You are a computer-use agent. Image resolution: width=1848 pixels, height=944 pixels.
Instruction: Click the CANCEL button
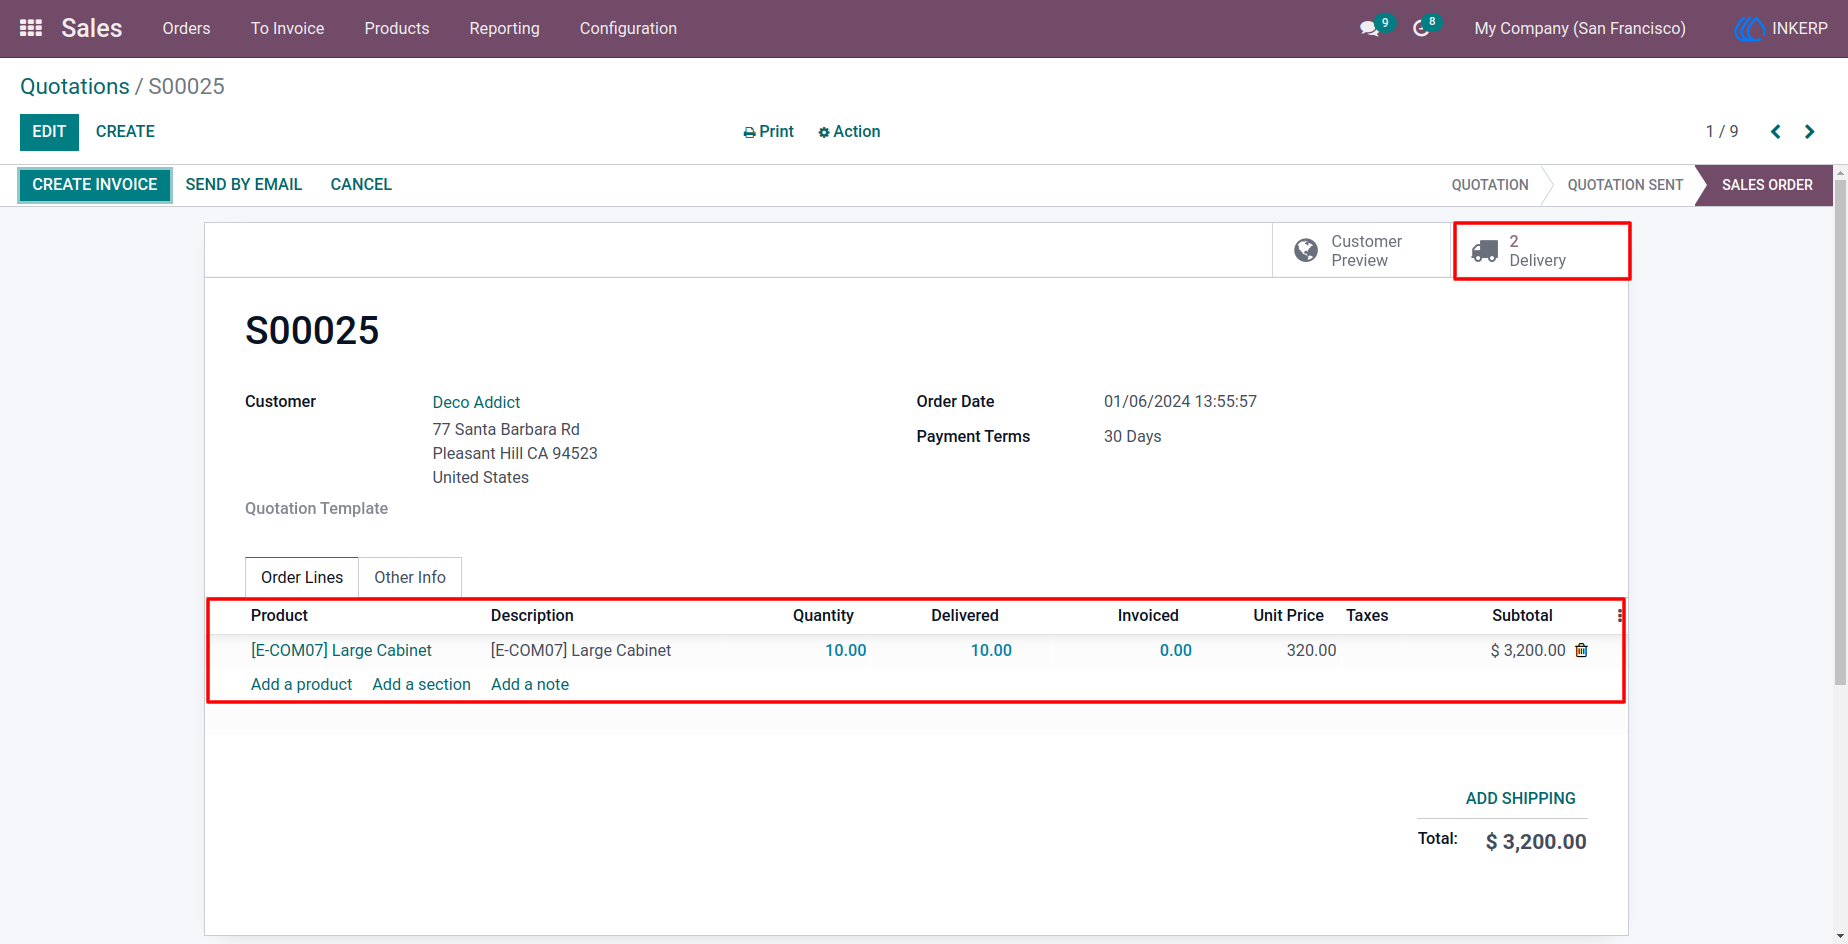361,185
